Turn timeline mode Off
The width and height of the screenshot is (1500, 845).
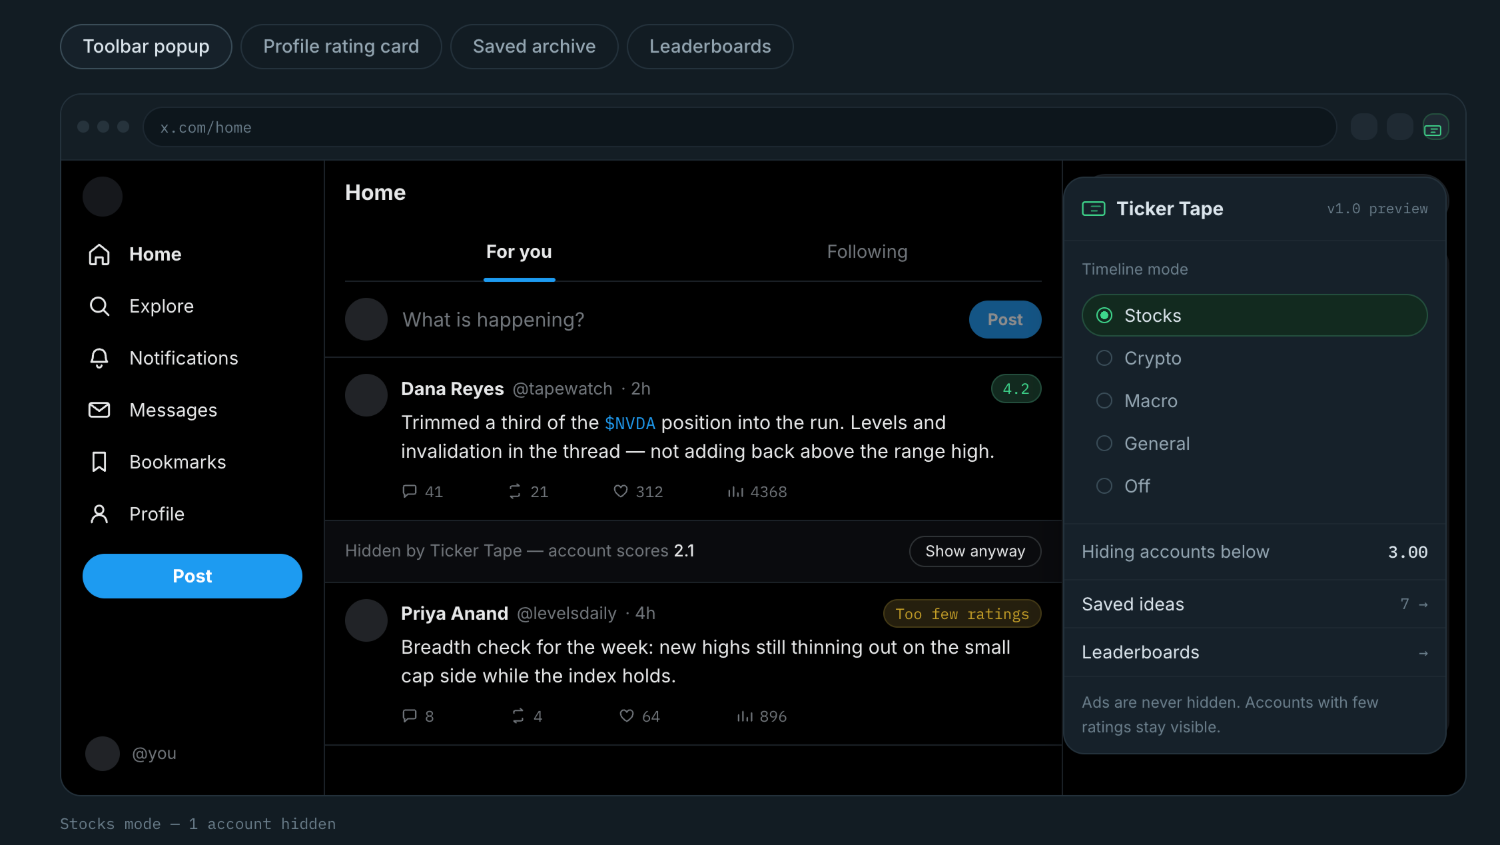[1254, 486]
